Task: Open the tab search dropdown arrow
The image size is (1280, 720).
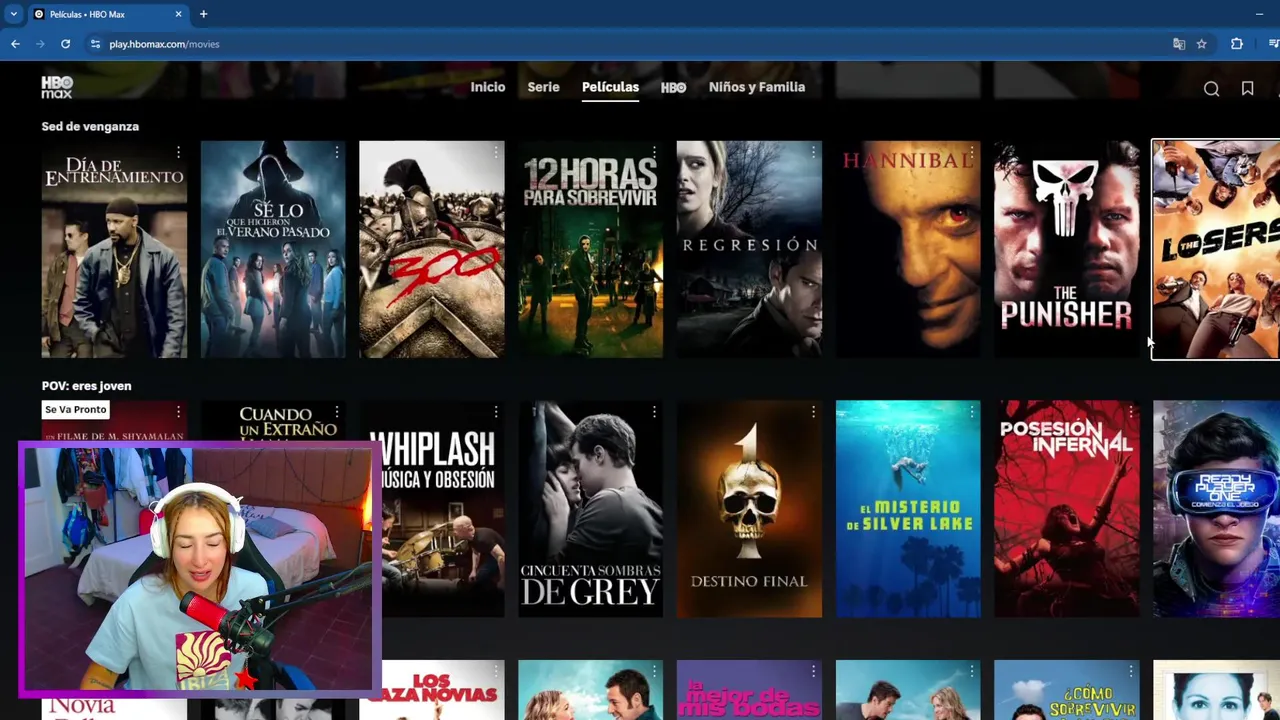Action: (x=13, y=14)
